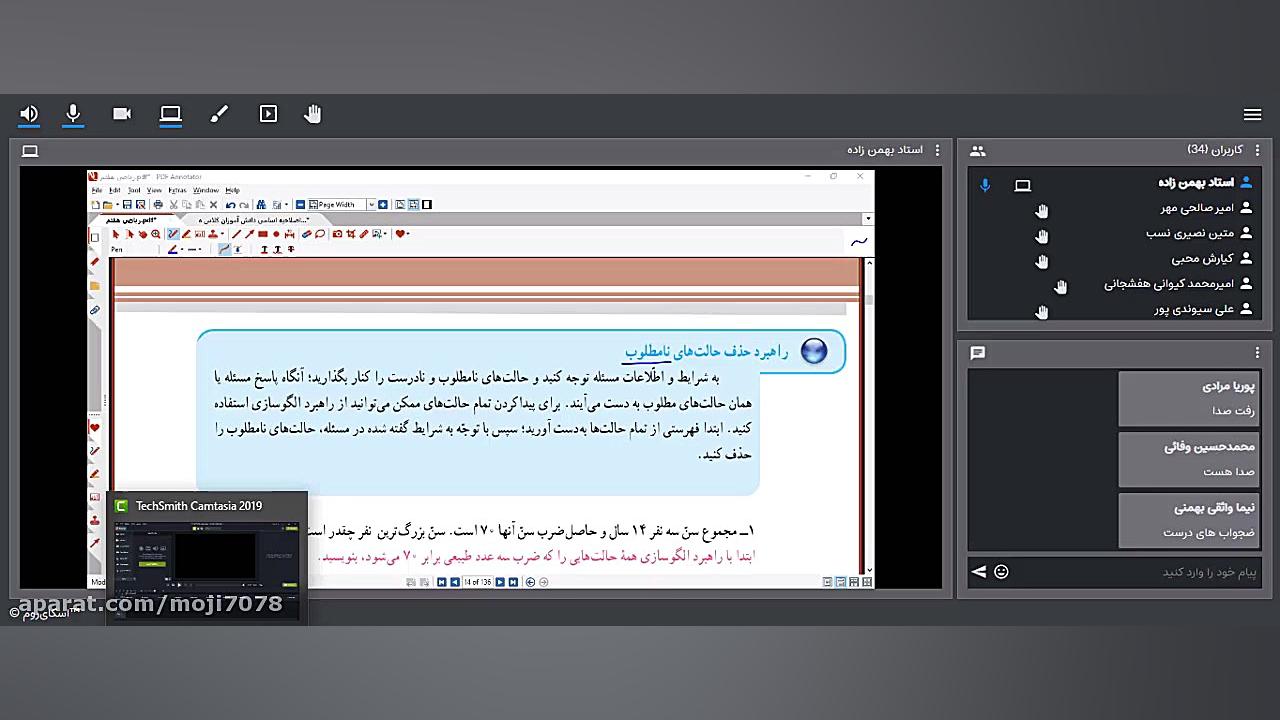Select the pen color swatch
The height and width of the screenshot is (720, 1280).
pos(172,249)
